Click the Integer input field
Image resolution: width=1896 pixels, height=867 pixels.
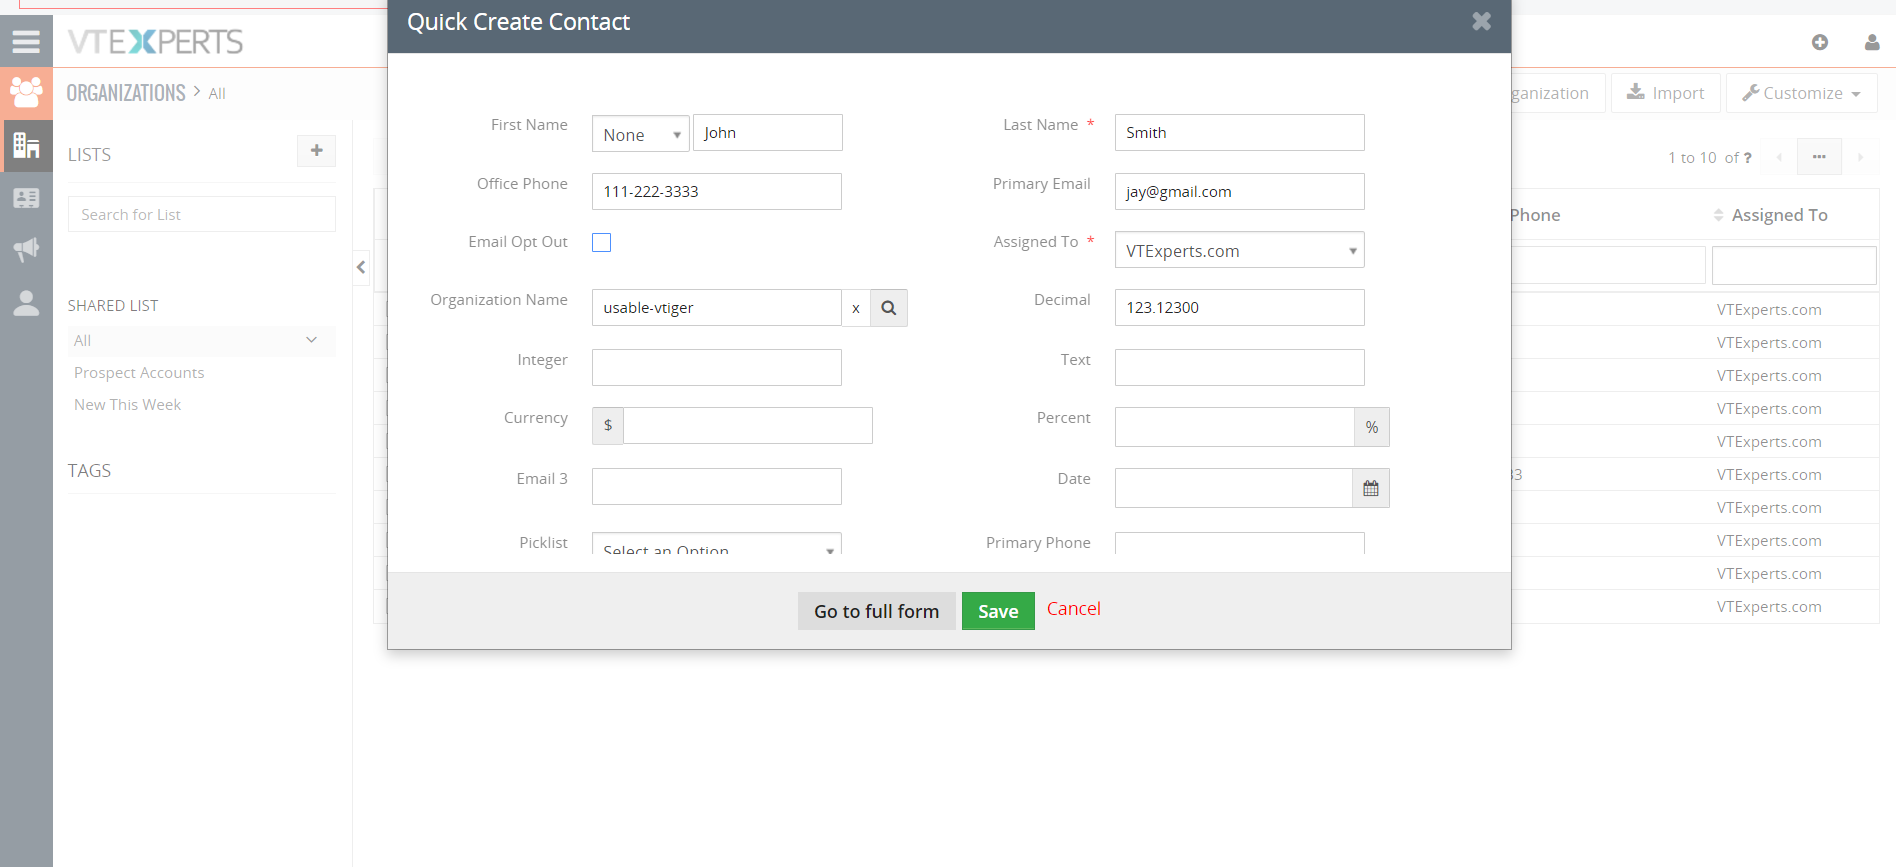(717, 368)
